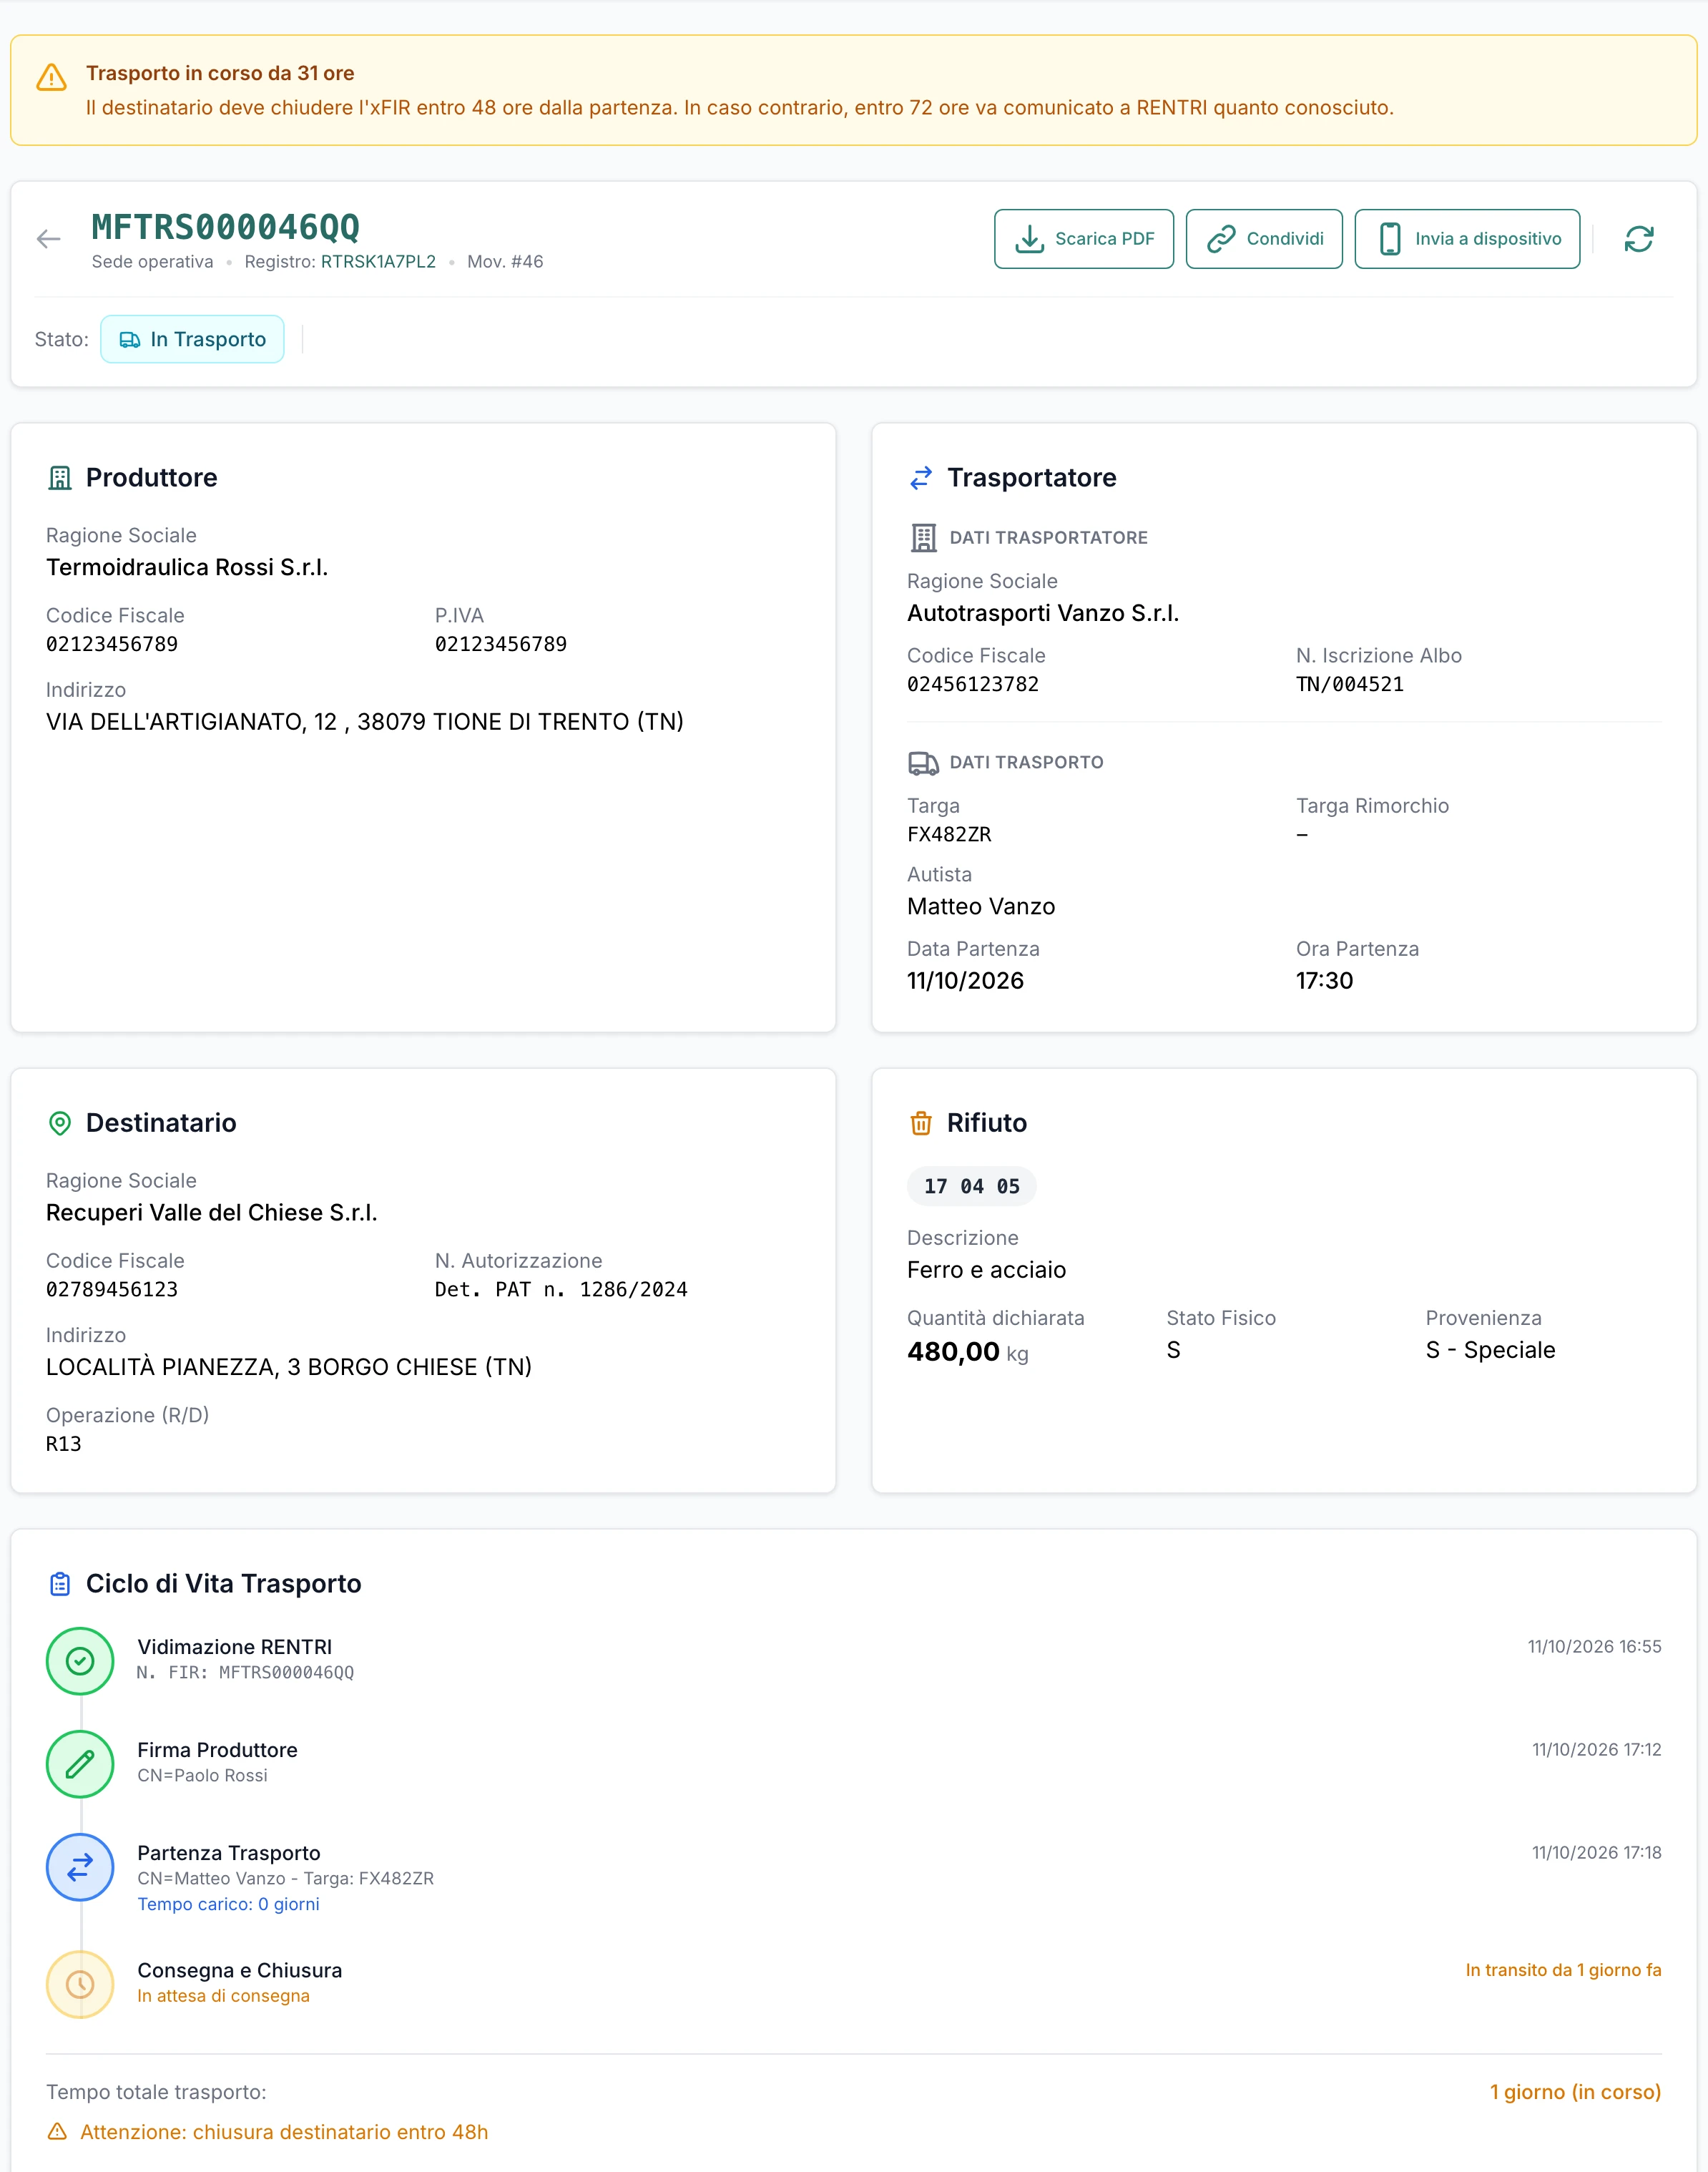The image size is (1708, 2172).
Task: Go back using the left arrow icon
Action: tap(48, 239)
